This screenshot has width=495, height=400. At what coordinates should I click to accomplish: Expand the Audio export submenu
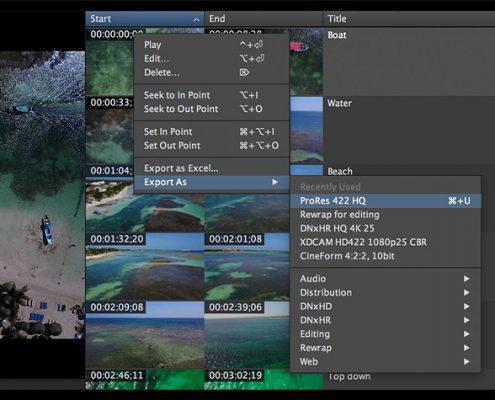tap(385, 279)
